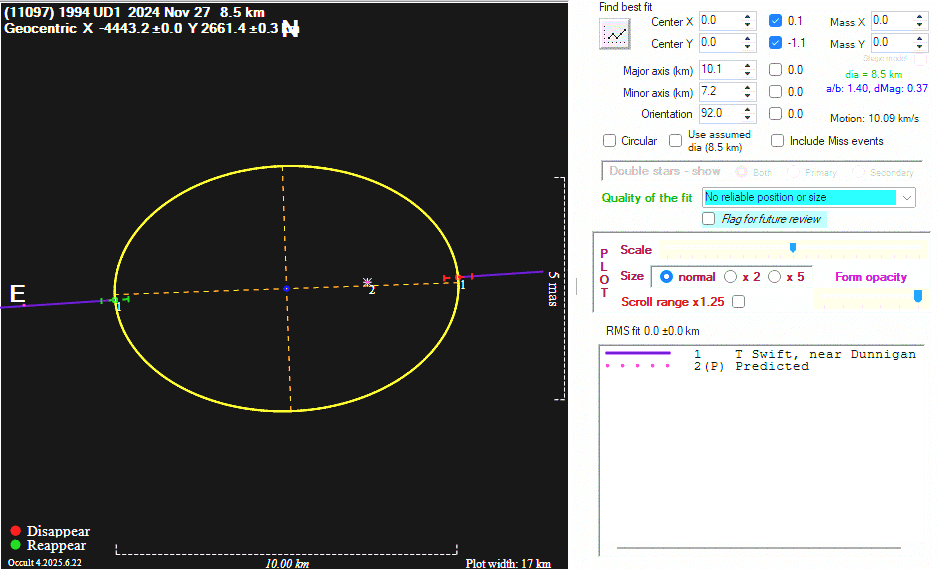This screenshot has width=937, height=569.
Task: Enable the Orientation fit checkbox
Action: 776,114
